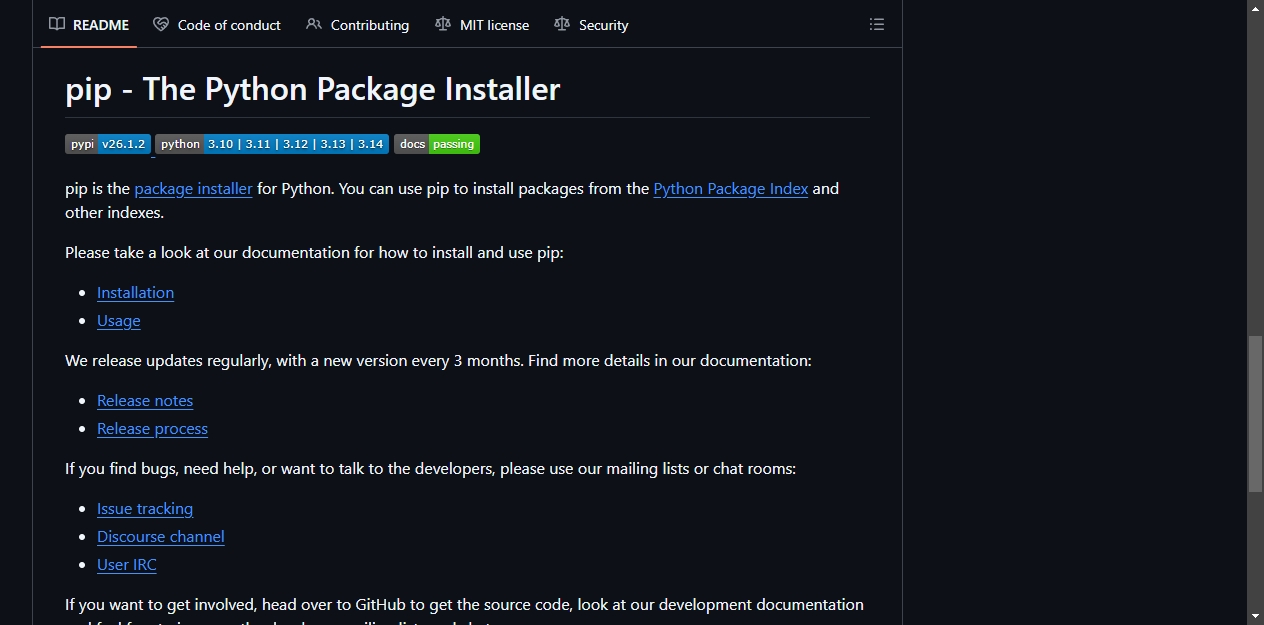Image resolution: width=1264 pixels, height=625 pixels.
Task: Open the Issue tracking link
Action: (145, 508)
